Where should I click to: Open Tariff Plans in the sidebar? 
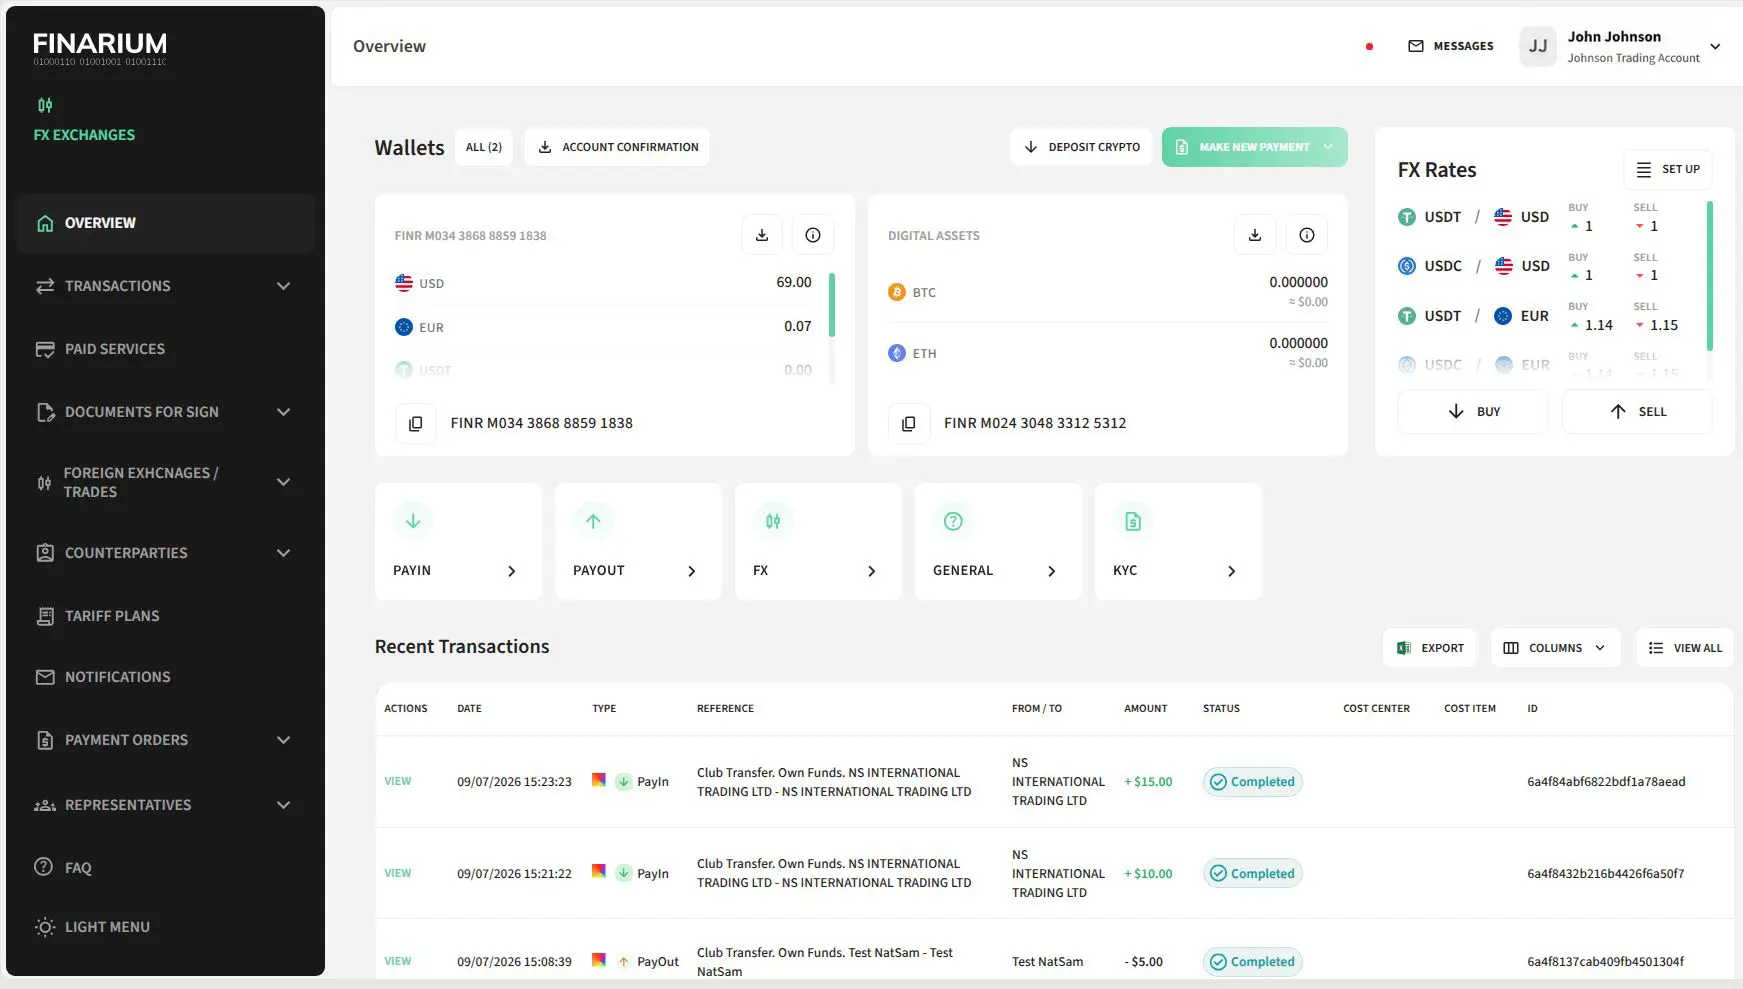[x=165, y=616]
